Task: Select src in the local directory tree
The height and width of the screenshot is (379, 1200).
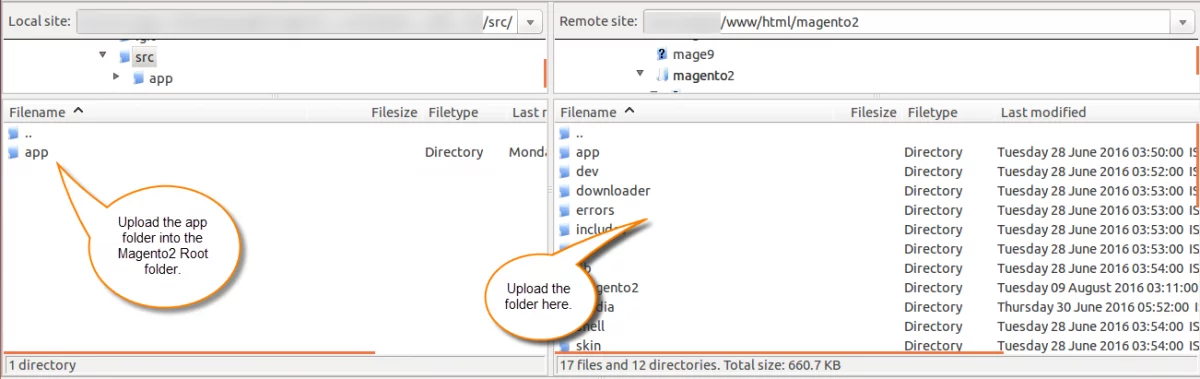Action: pyautogui.click(x=144, y=57)
